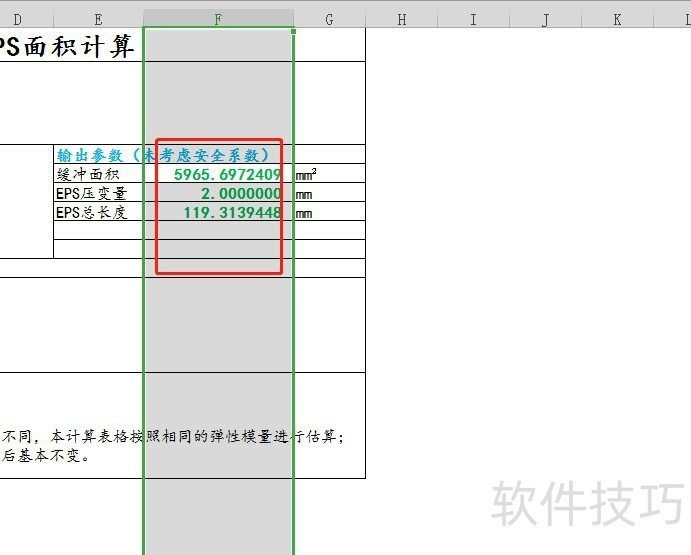Select the mm² unit cell
The height and width of the screenshot is (555, 691).
click(308, 174)
